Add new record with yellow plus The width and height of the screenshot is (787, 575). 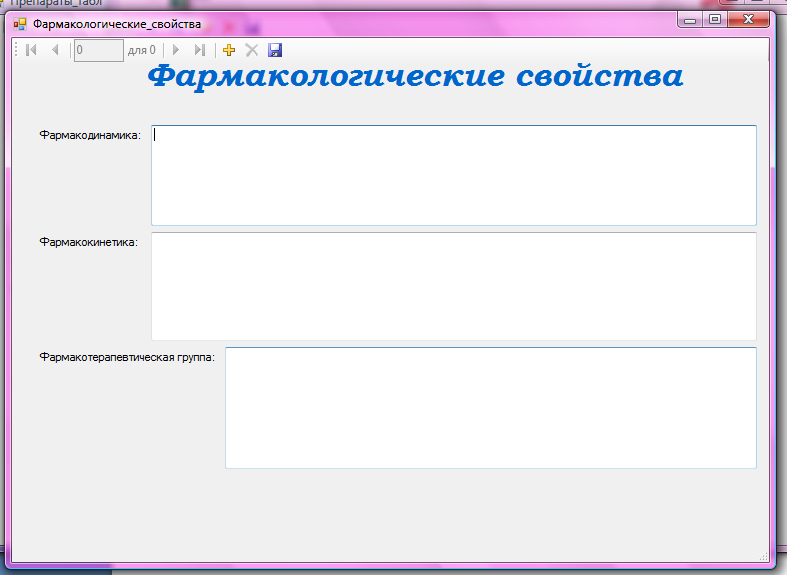(x=229, y=50)
